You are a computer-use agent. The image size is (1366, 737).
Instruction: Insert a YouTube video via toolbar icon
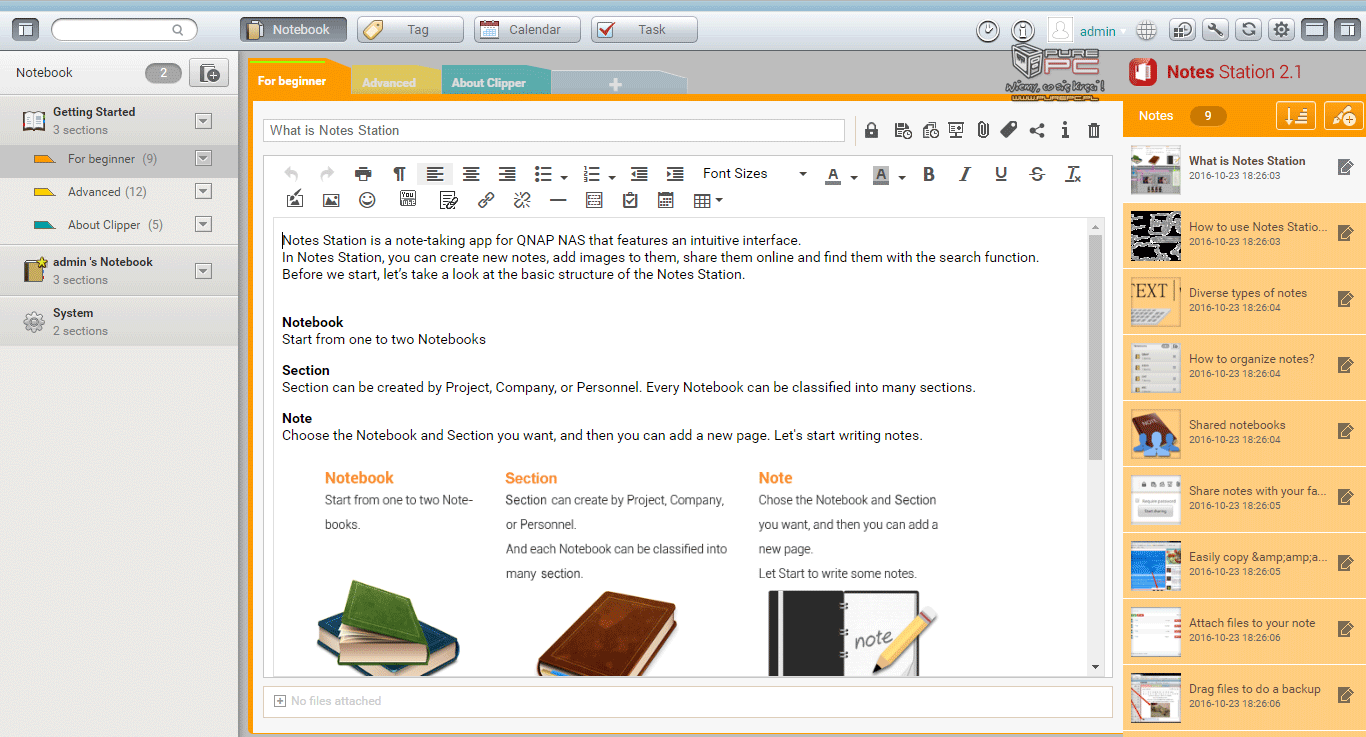pos(408,200)
